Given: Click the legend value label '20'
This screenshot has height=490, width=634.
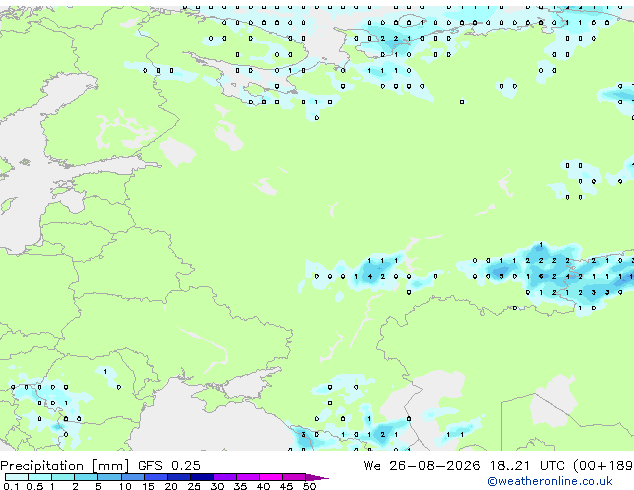Looking at the screenshot, I should point(171,486).
